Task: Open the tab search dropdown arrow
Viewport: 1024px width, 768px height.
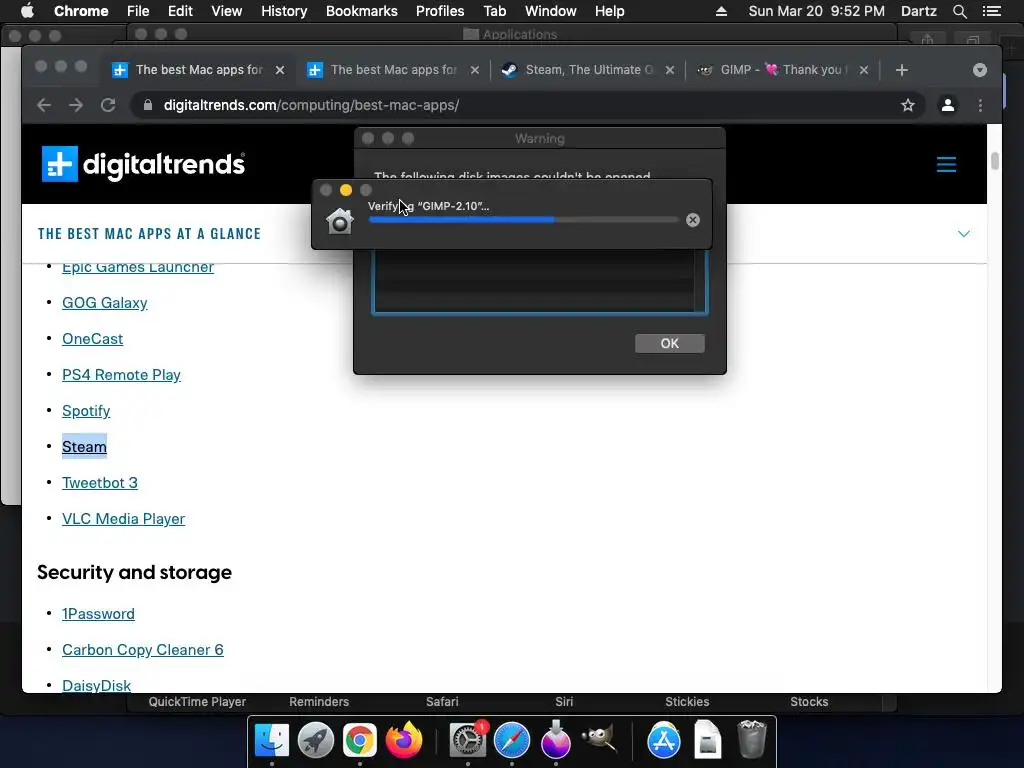Action: [980, 70]
